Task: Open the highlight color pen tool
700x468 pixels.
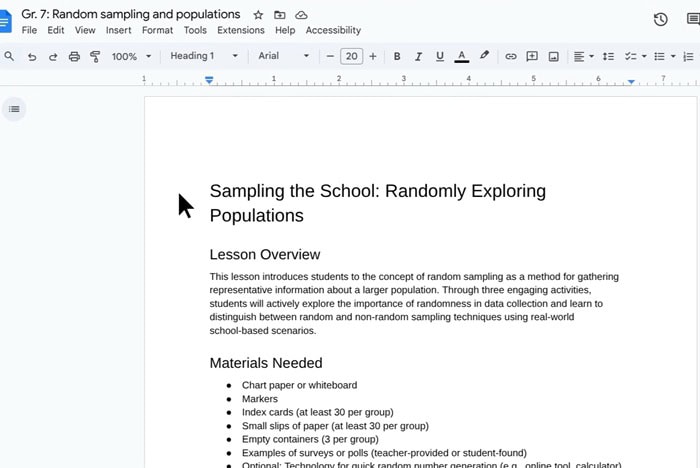Action: (x=484, y=56)
